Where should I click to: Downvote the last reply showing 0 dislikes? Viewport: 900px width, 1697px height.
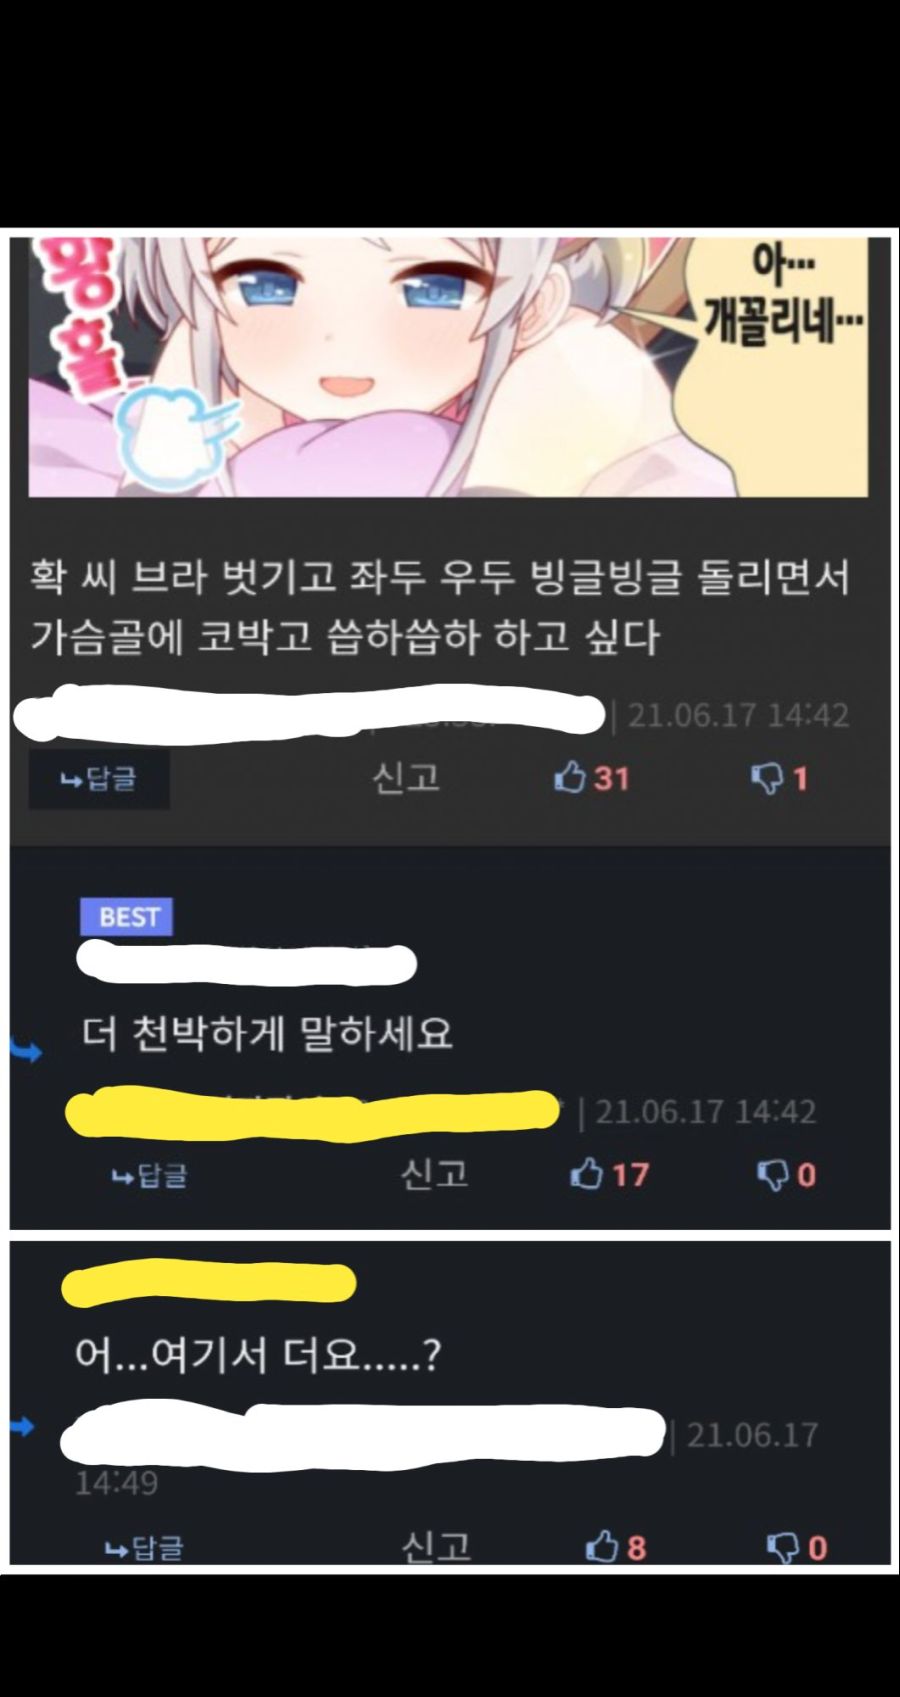(x=797, y=1548)
